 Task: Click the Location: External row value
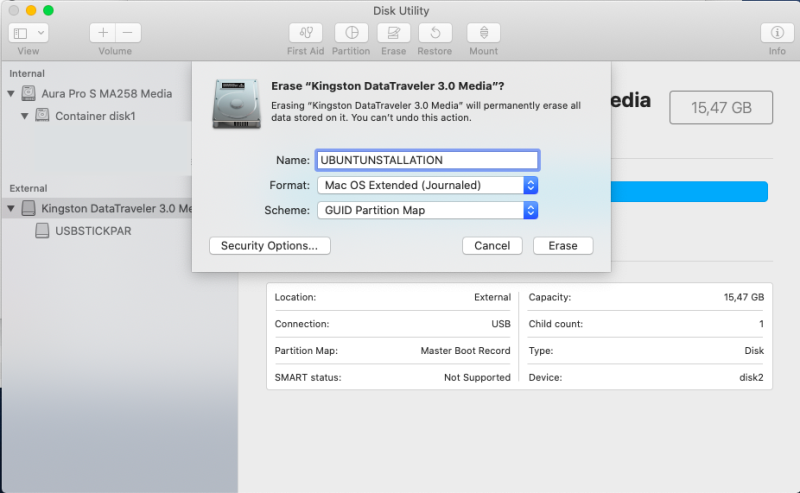pyautogui.click(x=492, y=297)
